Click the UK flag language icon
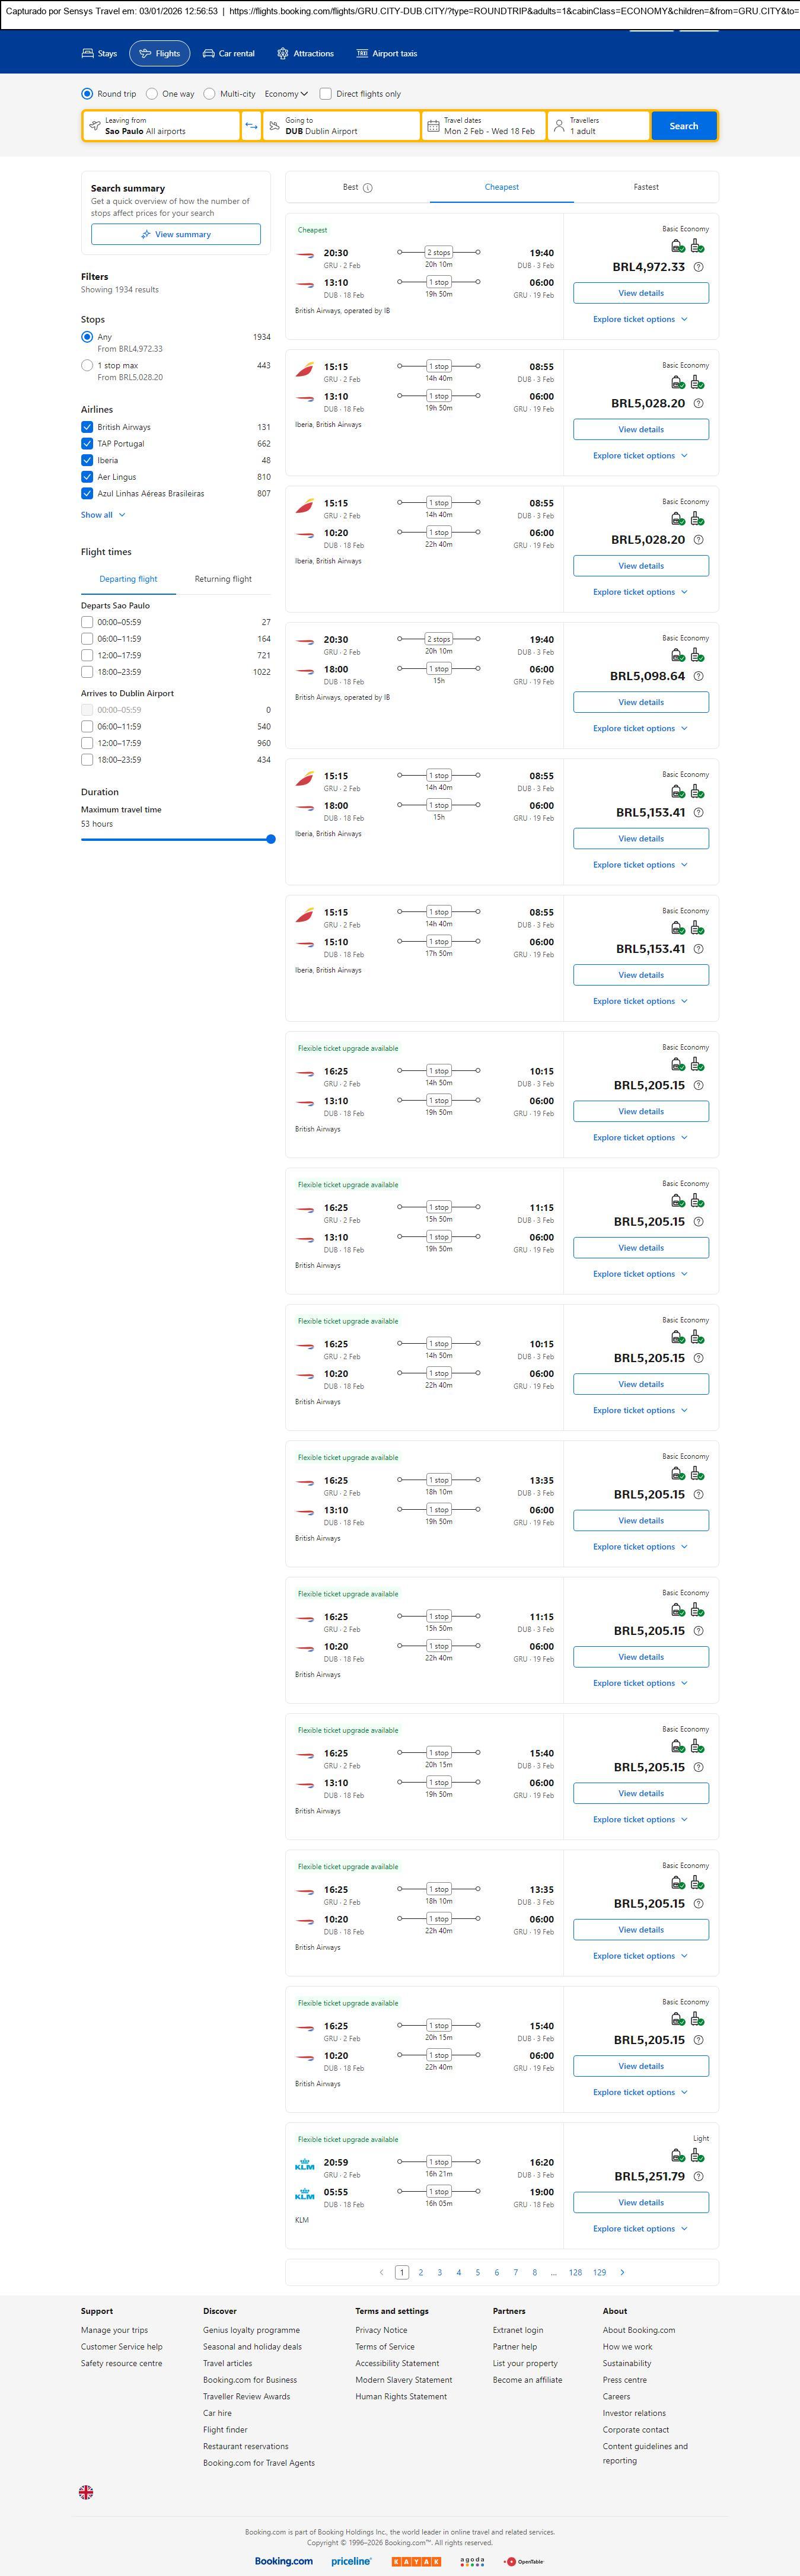This screenshot has height=2576, width=800. 86,2492
